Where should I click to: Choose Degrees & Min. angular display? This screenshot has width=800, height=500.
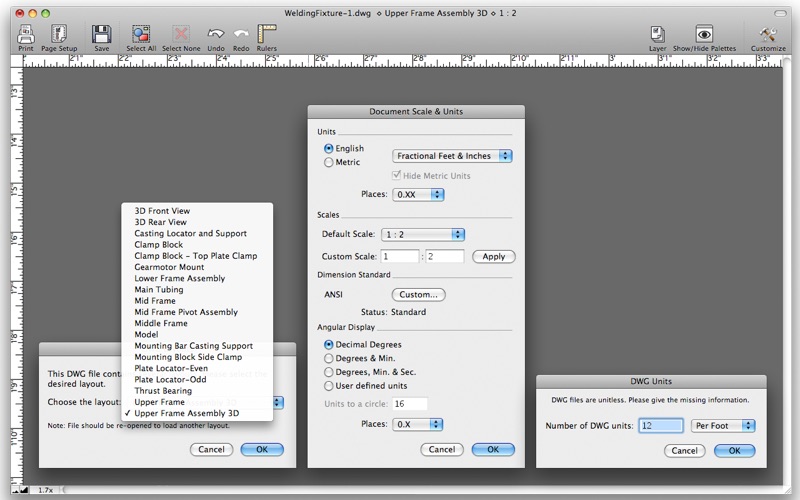tap(328, 358)
